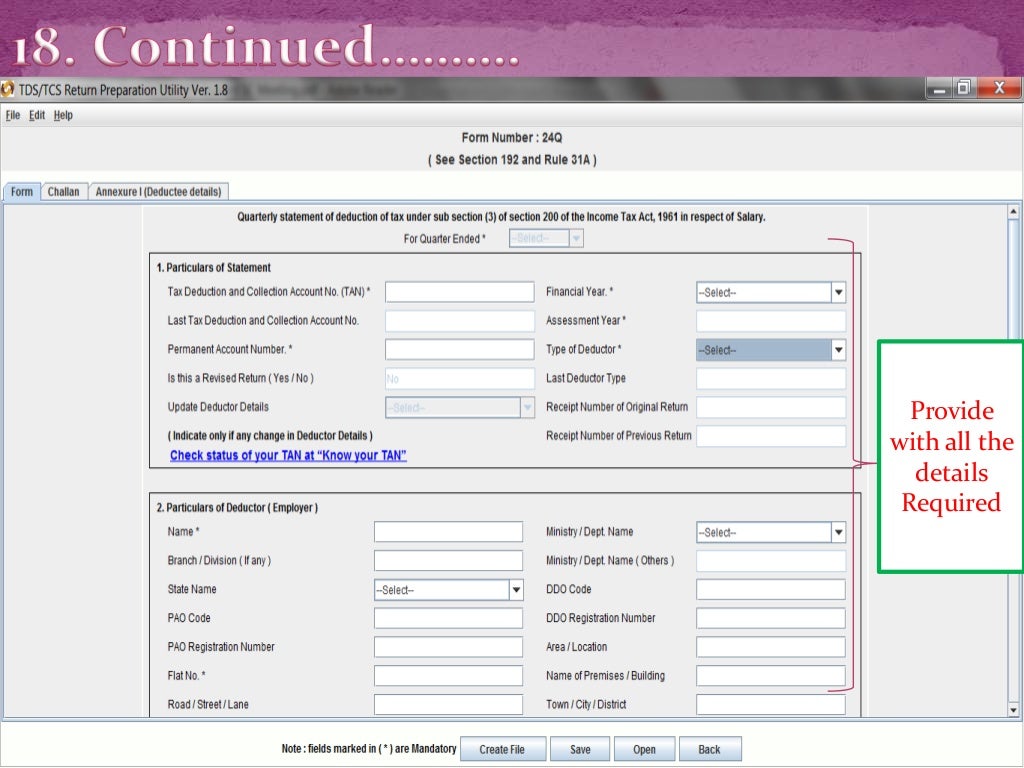The height and width of the screenshot is (768, 1024).
Task: Open the State Name dropdown
Action: click(449, 590)
